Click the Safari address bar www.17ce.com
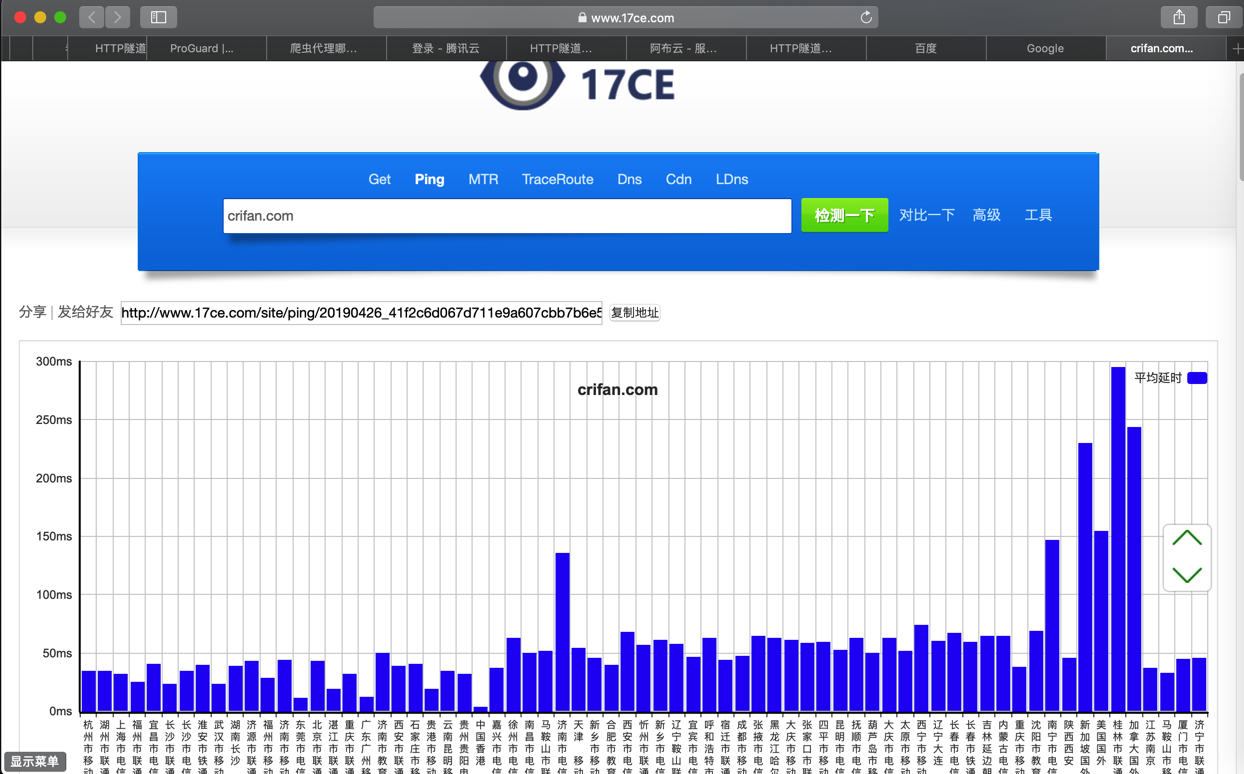This screenshot has width=1244, height=774. coord(626,17)
